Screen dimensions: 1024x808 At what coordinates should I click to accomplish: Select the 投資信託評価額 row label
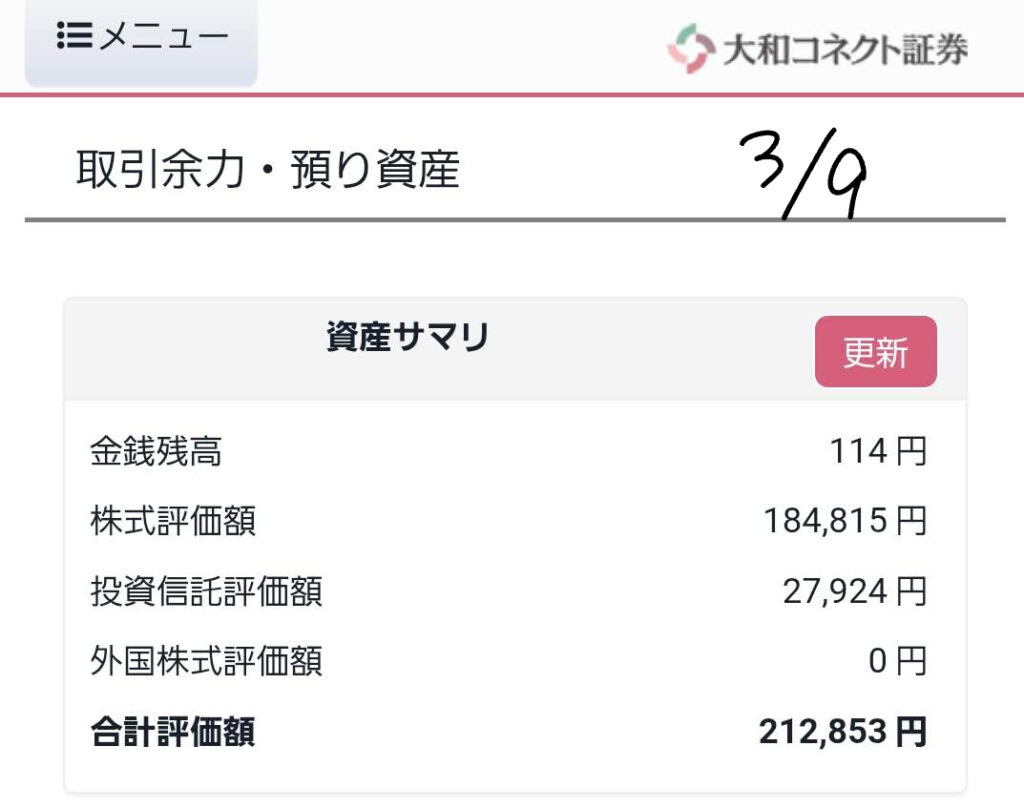coord(206,592)
